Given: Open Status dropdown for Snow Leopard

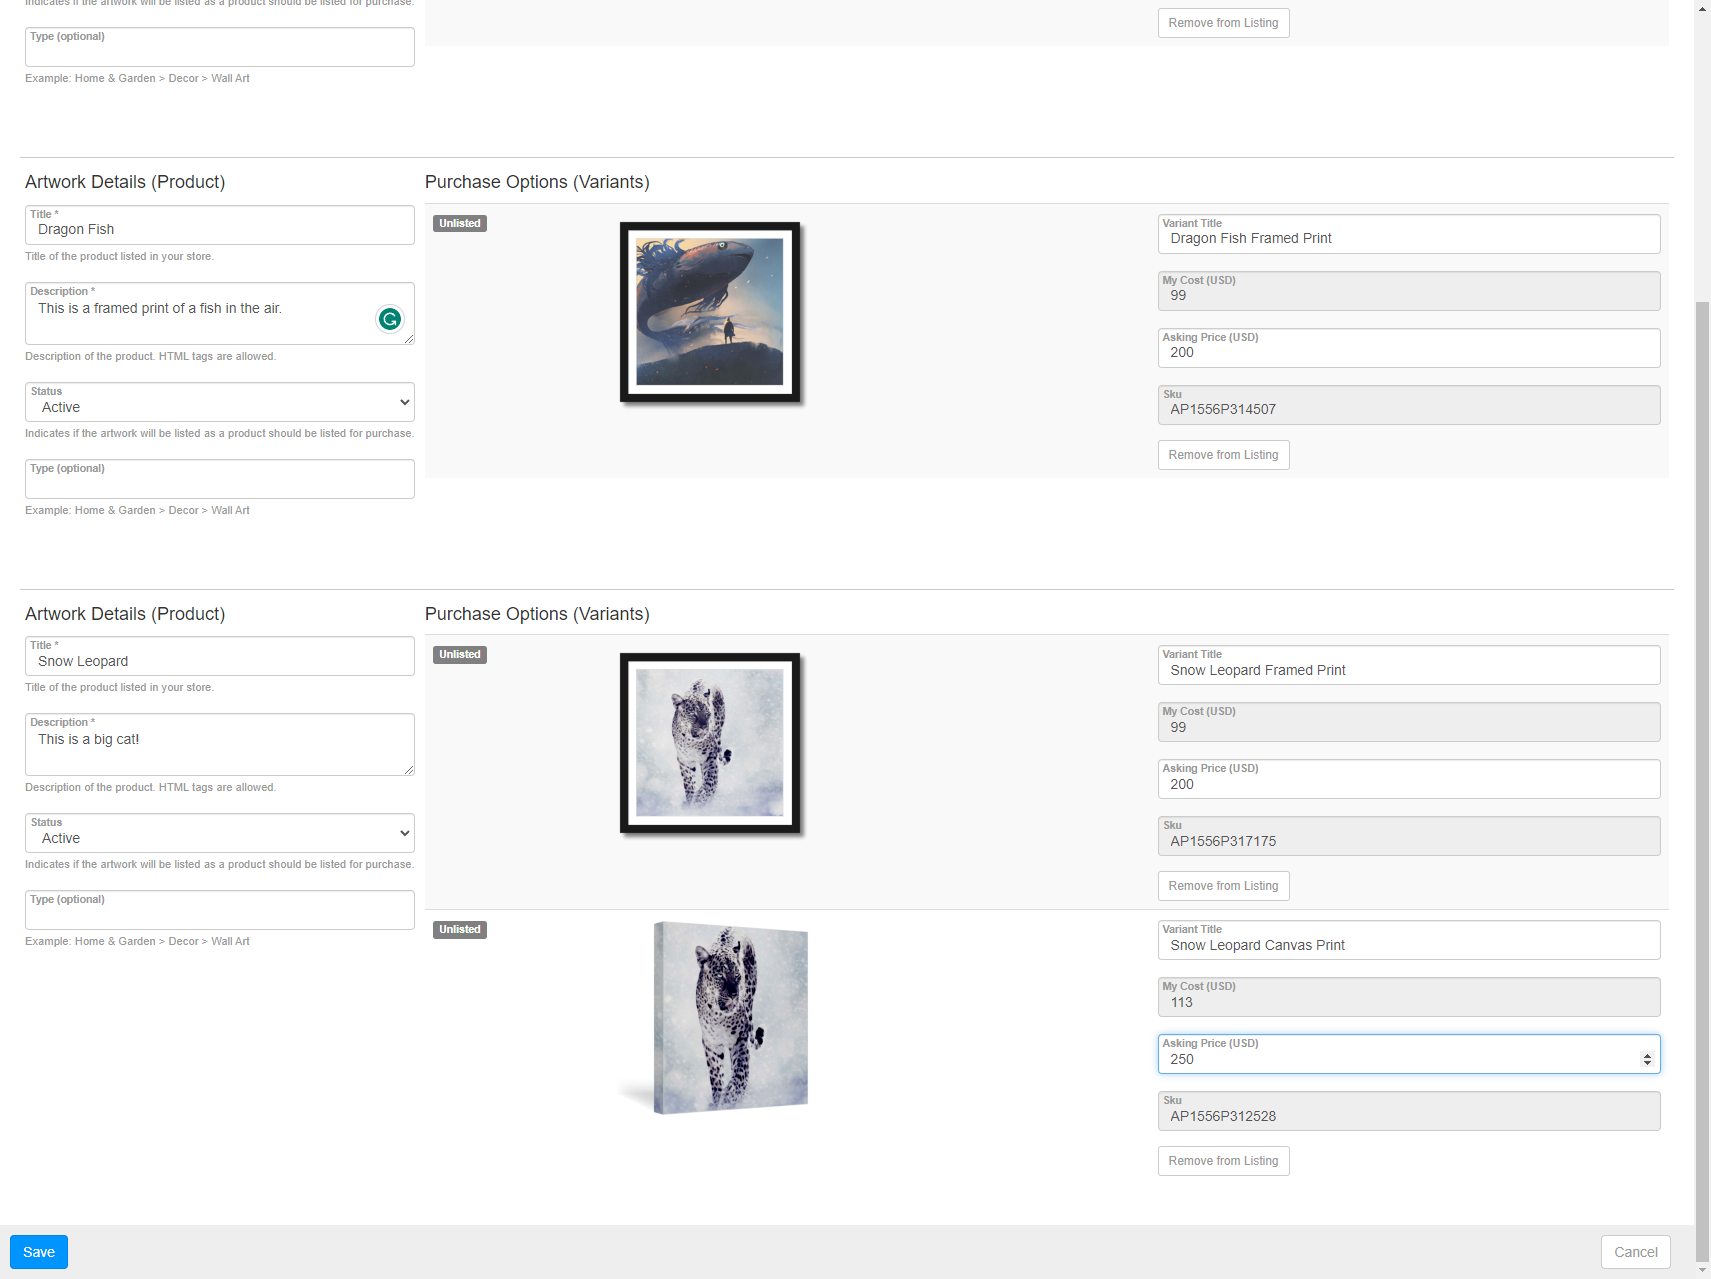Looking at the screenshot, I should tap(220, 833).
